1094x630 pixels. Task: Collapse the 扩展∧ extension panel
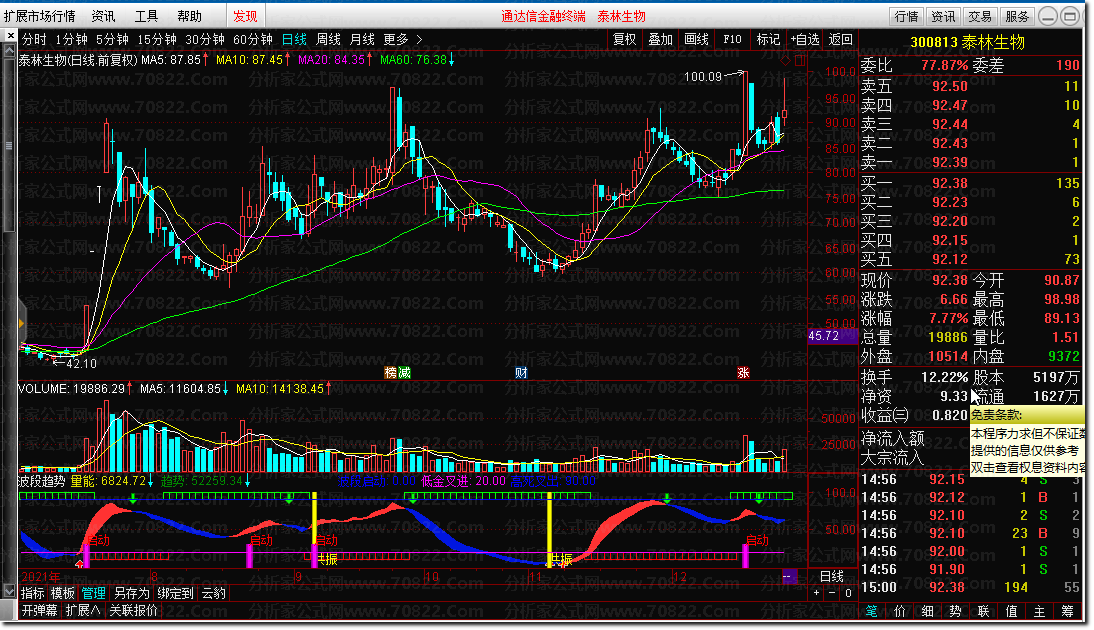(83, 610)
